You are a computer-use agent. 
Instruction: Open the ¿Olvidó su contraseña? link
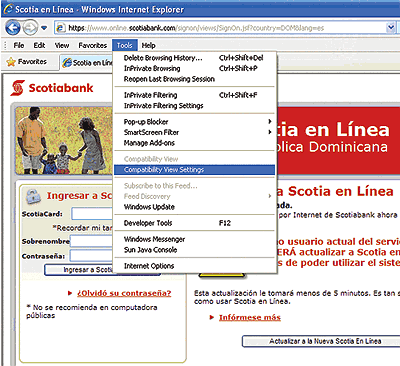[124, 293]
